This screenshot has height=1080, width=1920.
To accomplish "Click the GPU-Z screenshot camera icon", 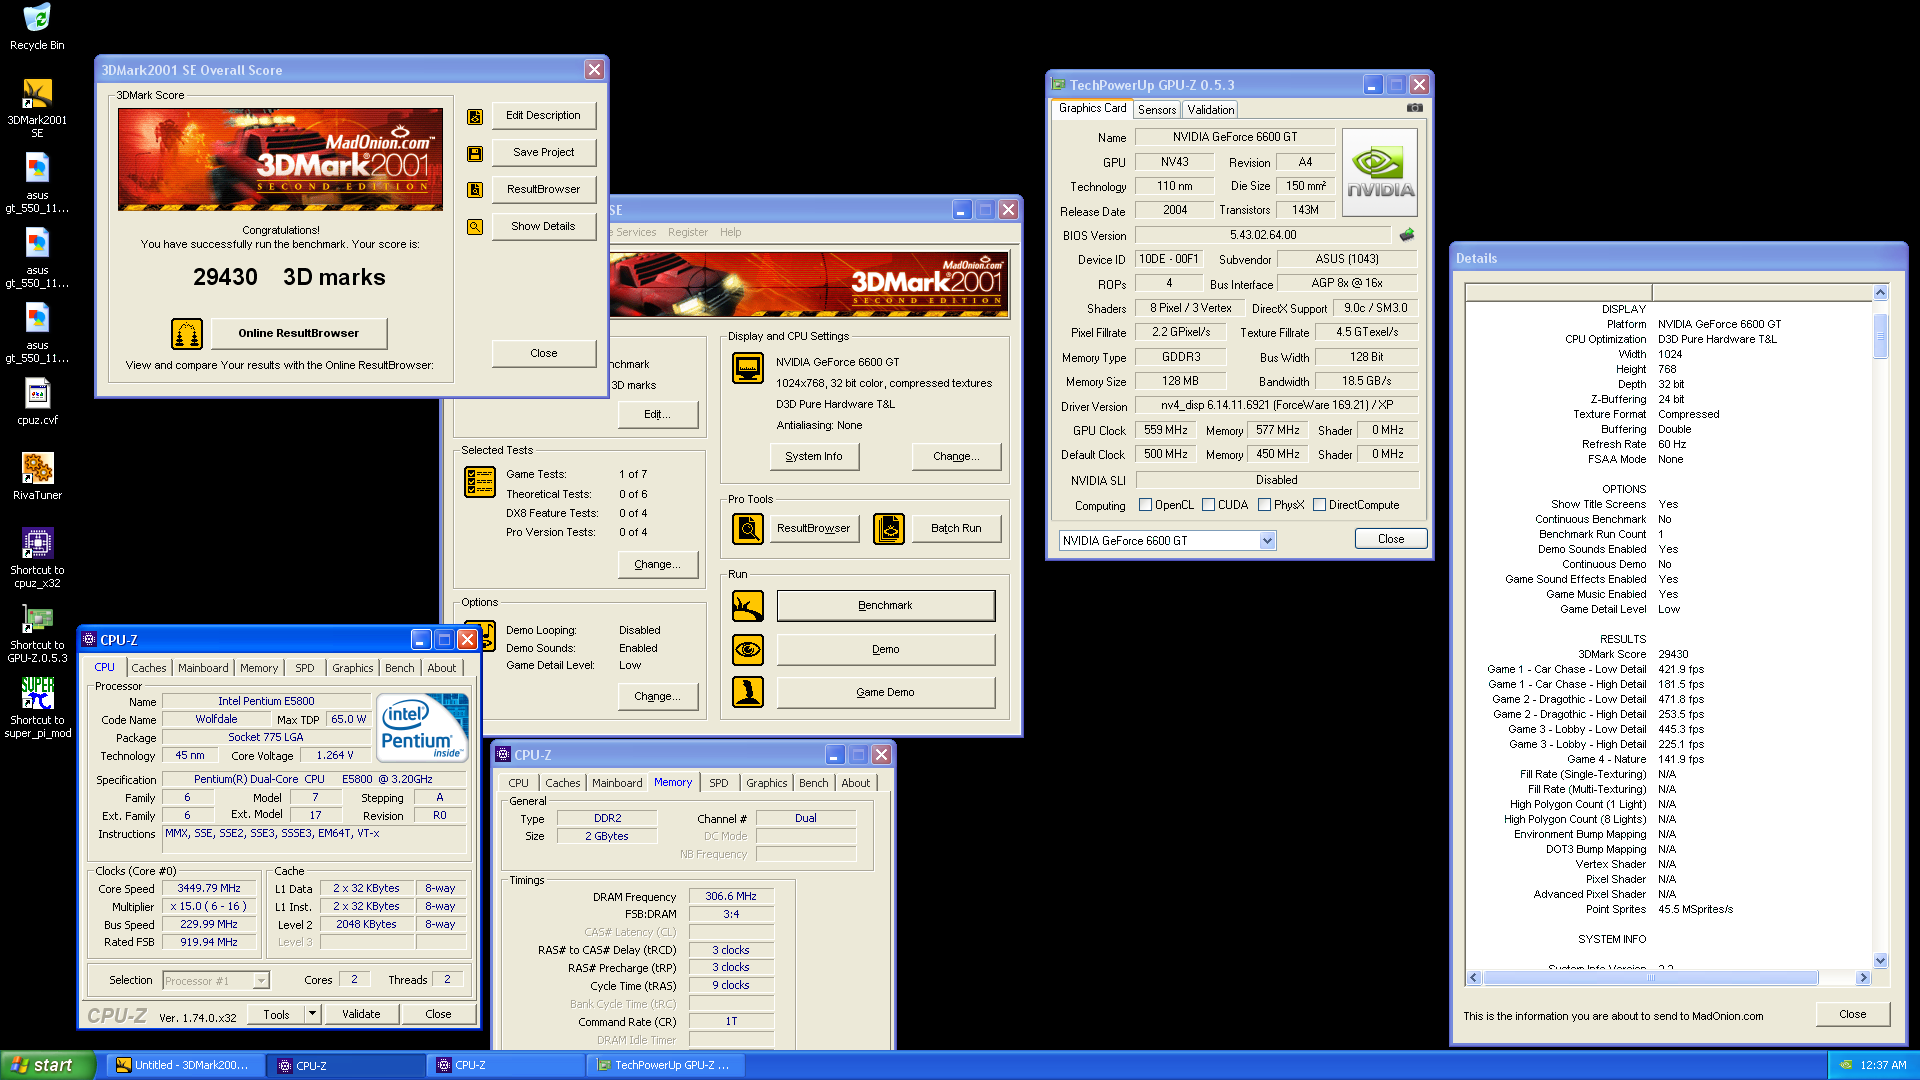I will [x=1415, y=108].
